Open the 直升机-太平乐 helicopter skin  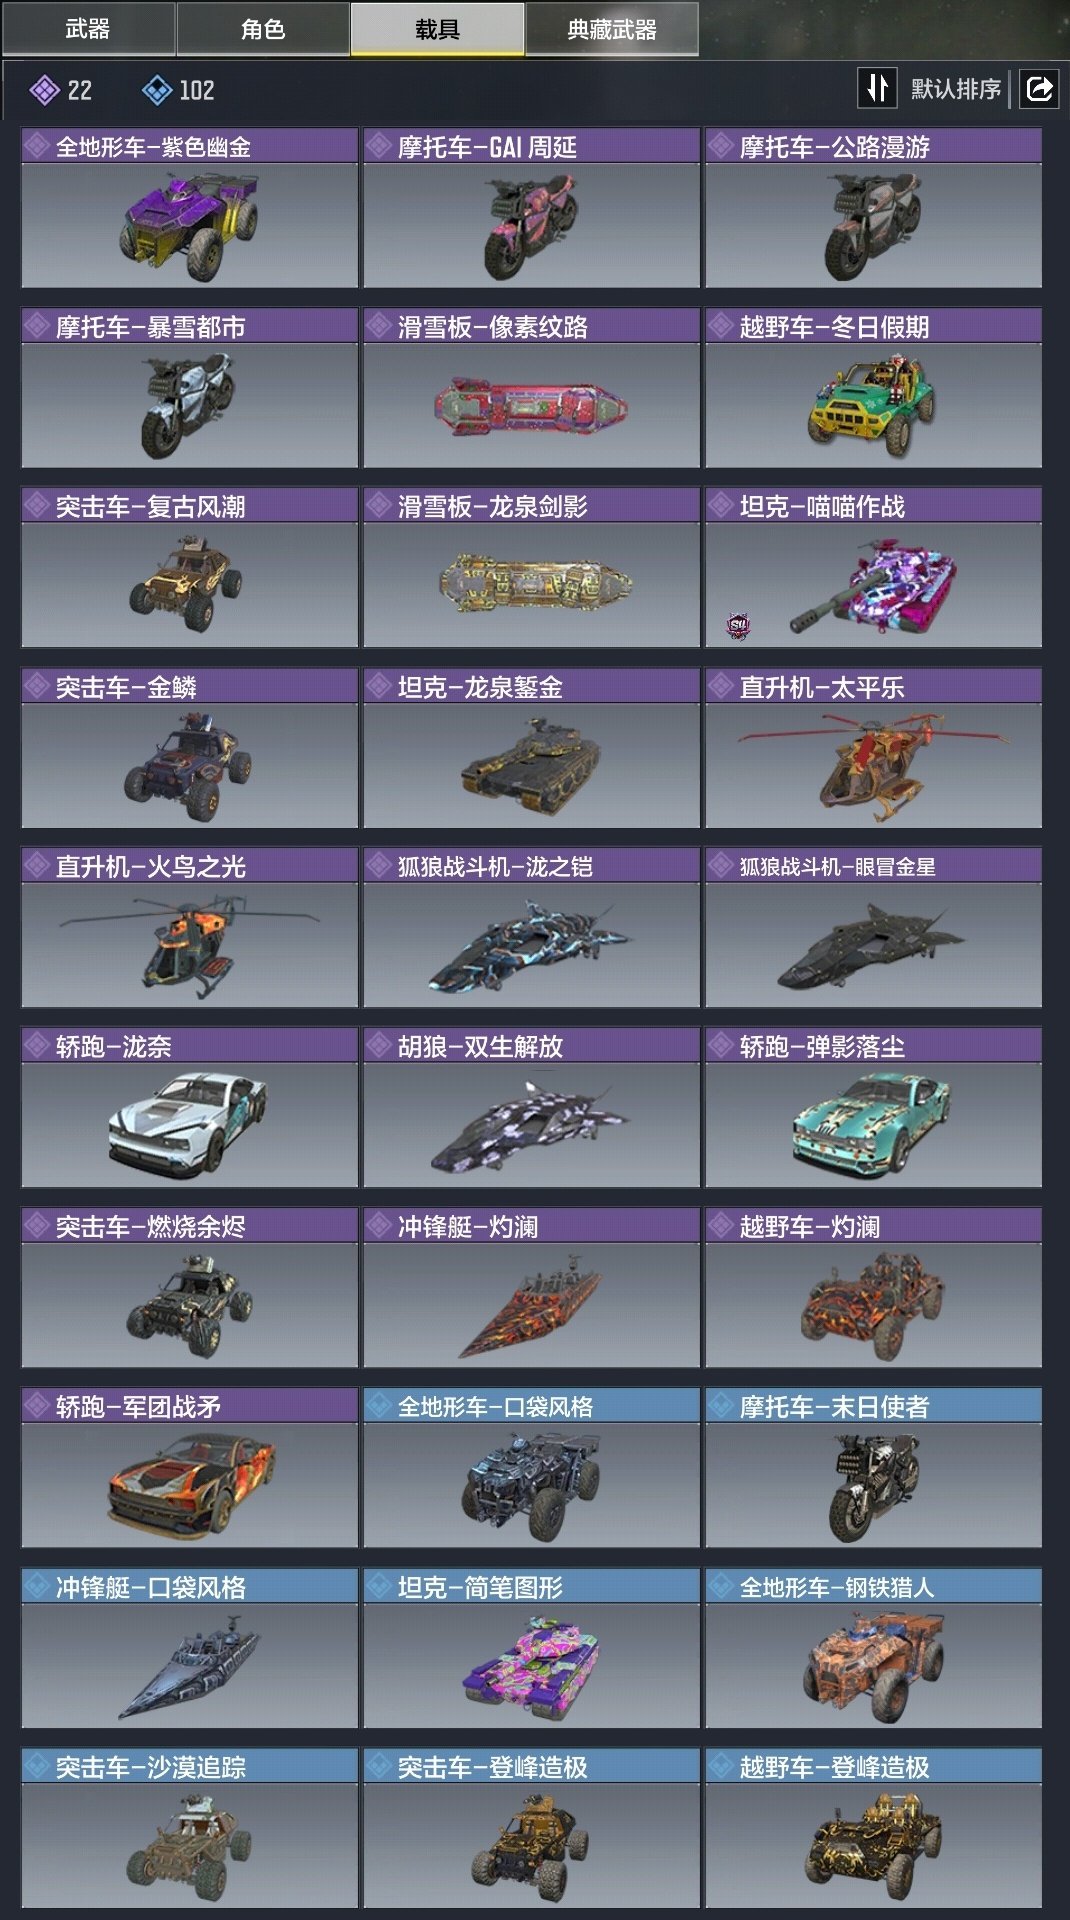[x=873, y=748]
